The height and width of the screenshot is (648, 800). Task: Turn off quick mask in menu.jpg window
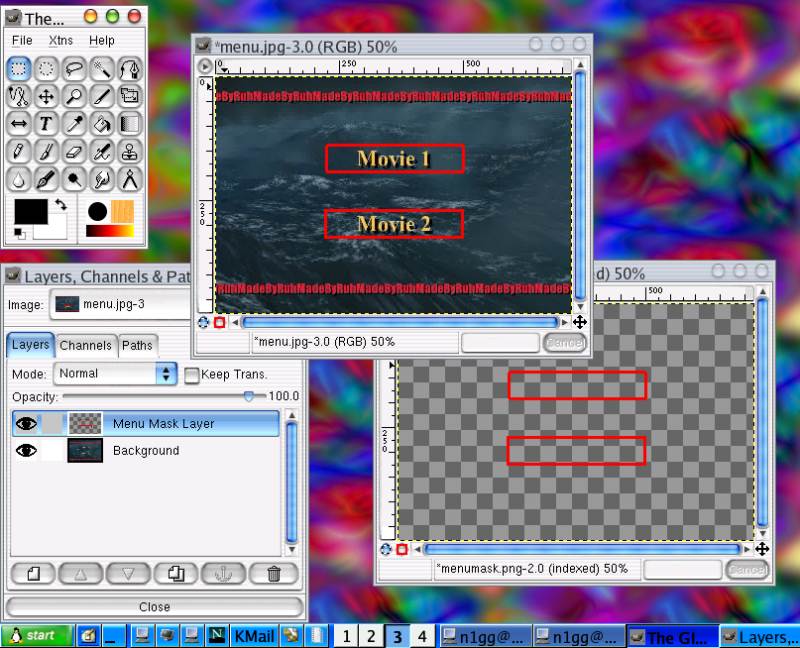203,322
